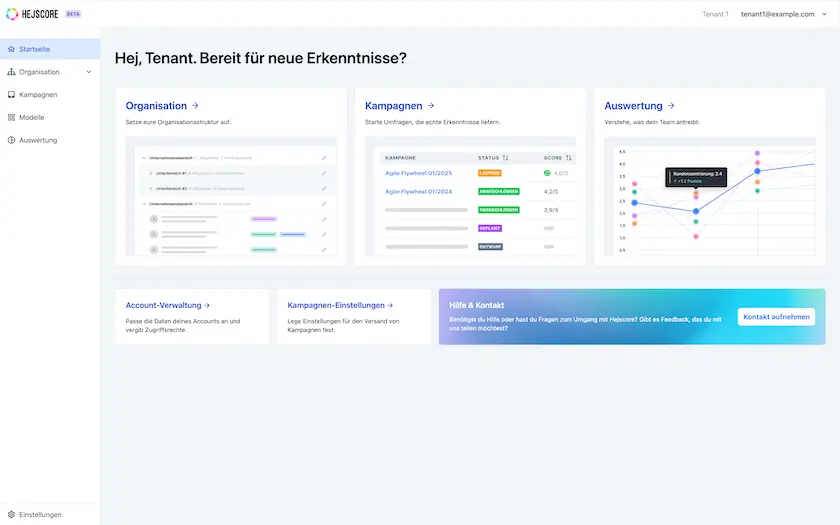Click Agile Flywheel 01/2024 in preview
Screen dimensions: 840x525
[418, 191]
